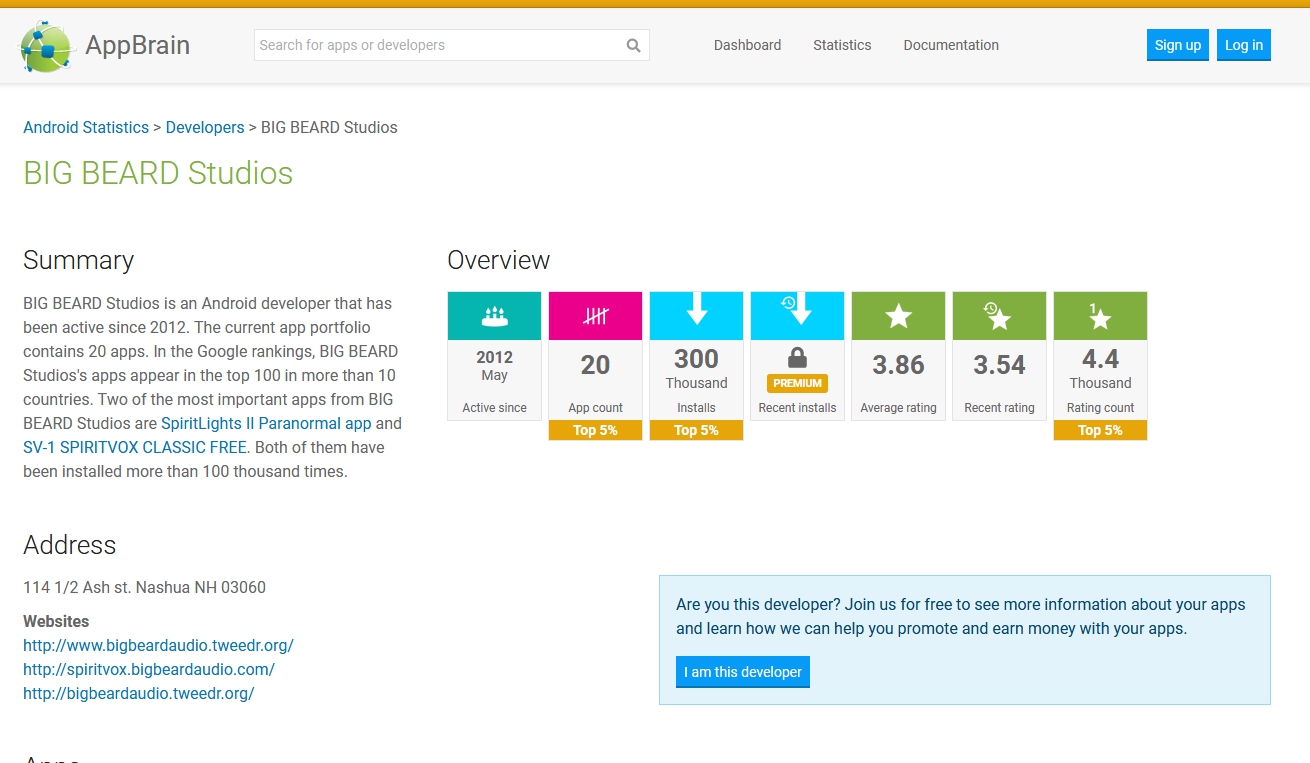Open the Documentation menu item
Image resolution: width=1310 pixels, height=763 pixels.
[951, 45]
